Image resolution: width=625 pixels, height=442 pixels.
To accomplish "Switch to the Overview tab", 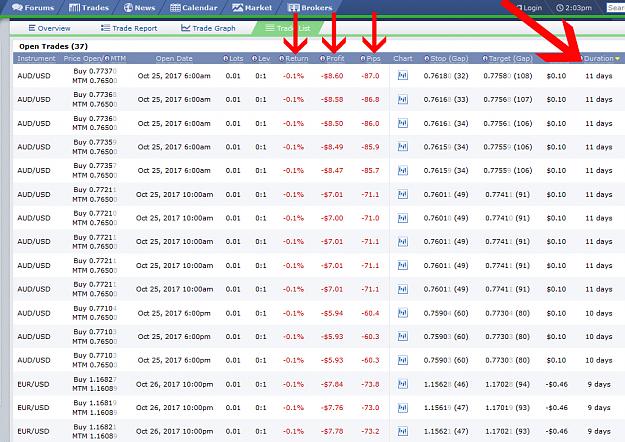I will coord(49,28).
